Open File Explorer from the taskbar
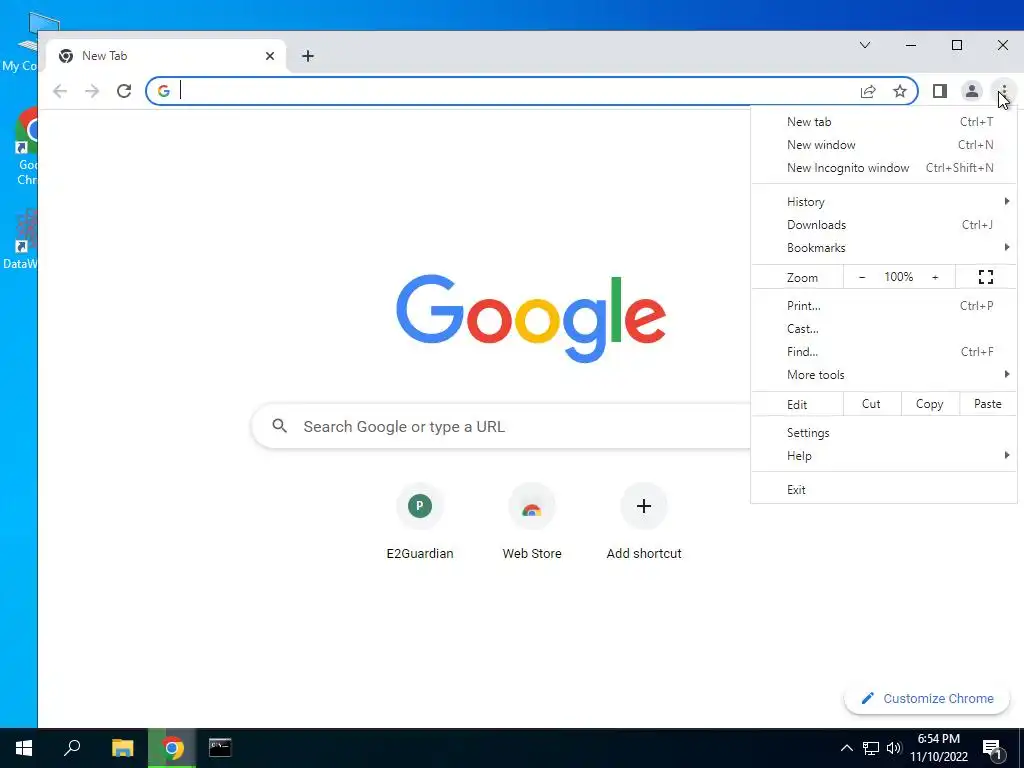This screenshot has width=1024, height=768. [122, 748]
